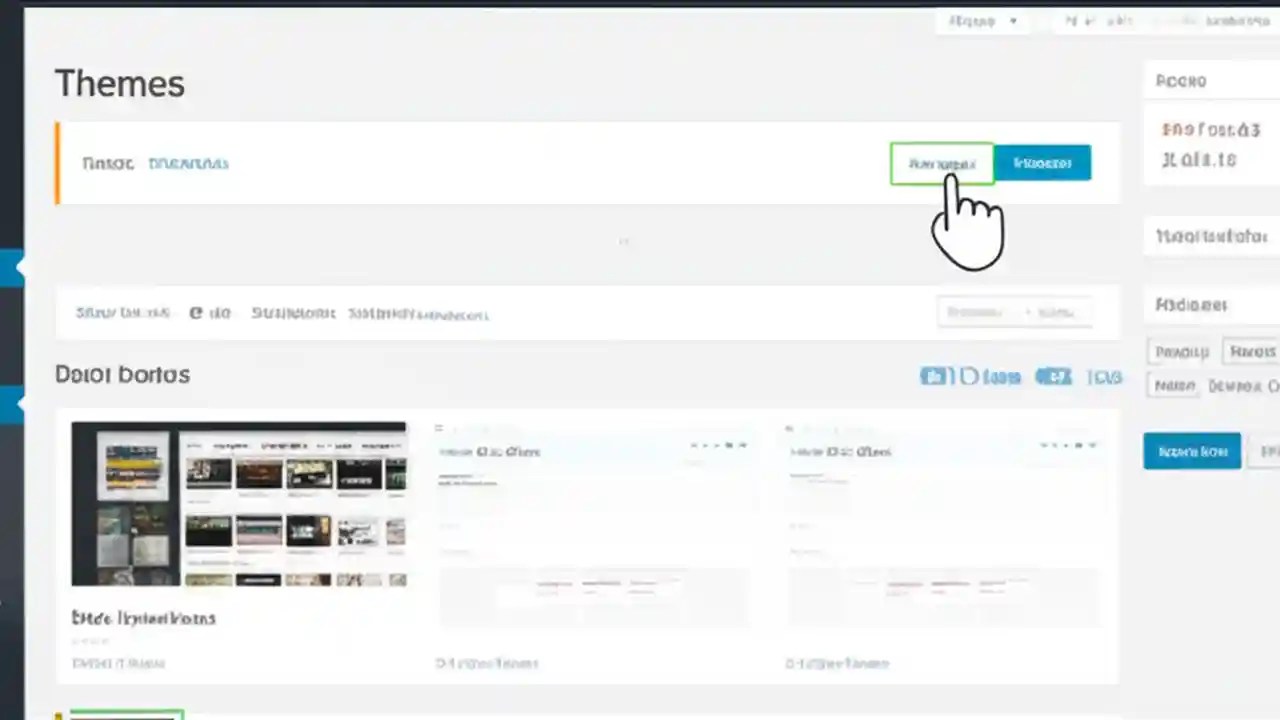
Task: Select the list view layout icon
Action: coord(968,376)
